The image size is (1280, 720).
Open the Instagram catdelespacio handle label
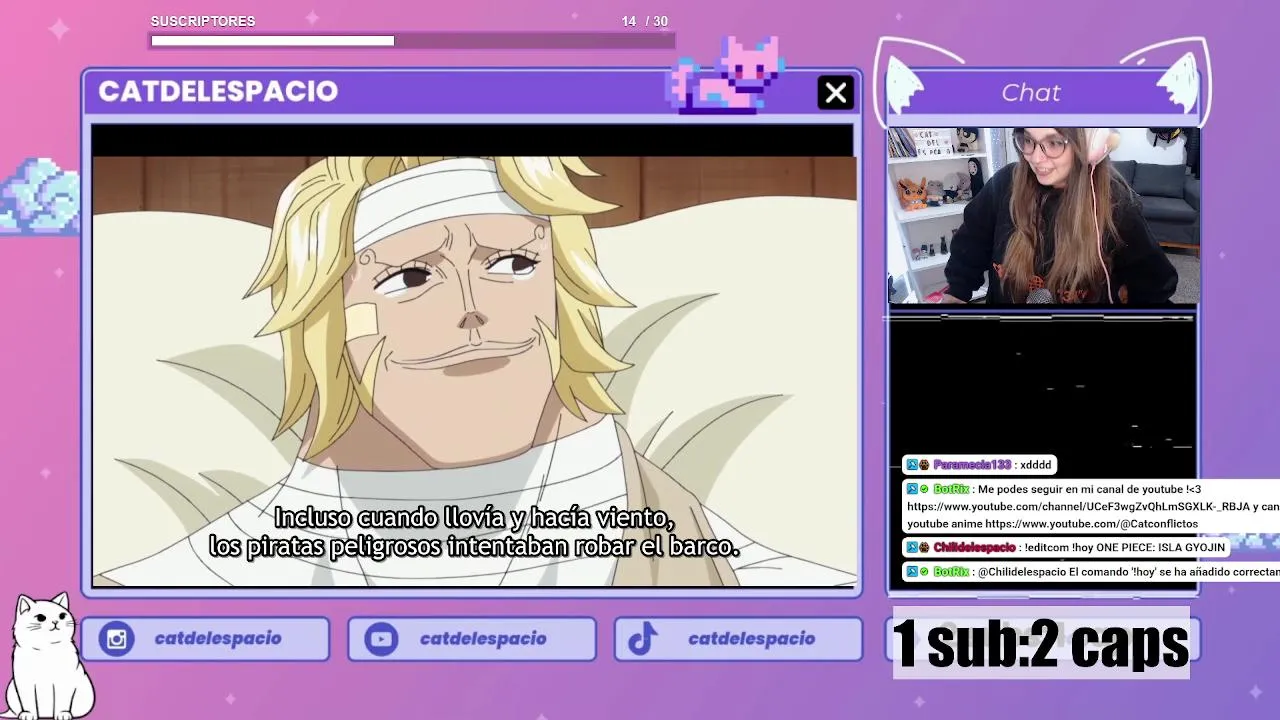coord(218,639)
